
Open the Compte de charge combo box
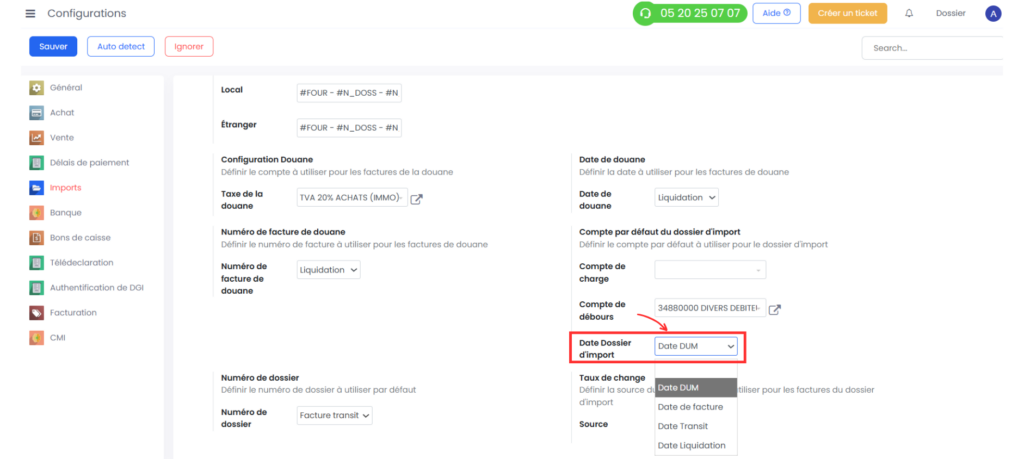click(x=710, y=270)
